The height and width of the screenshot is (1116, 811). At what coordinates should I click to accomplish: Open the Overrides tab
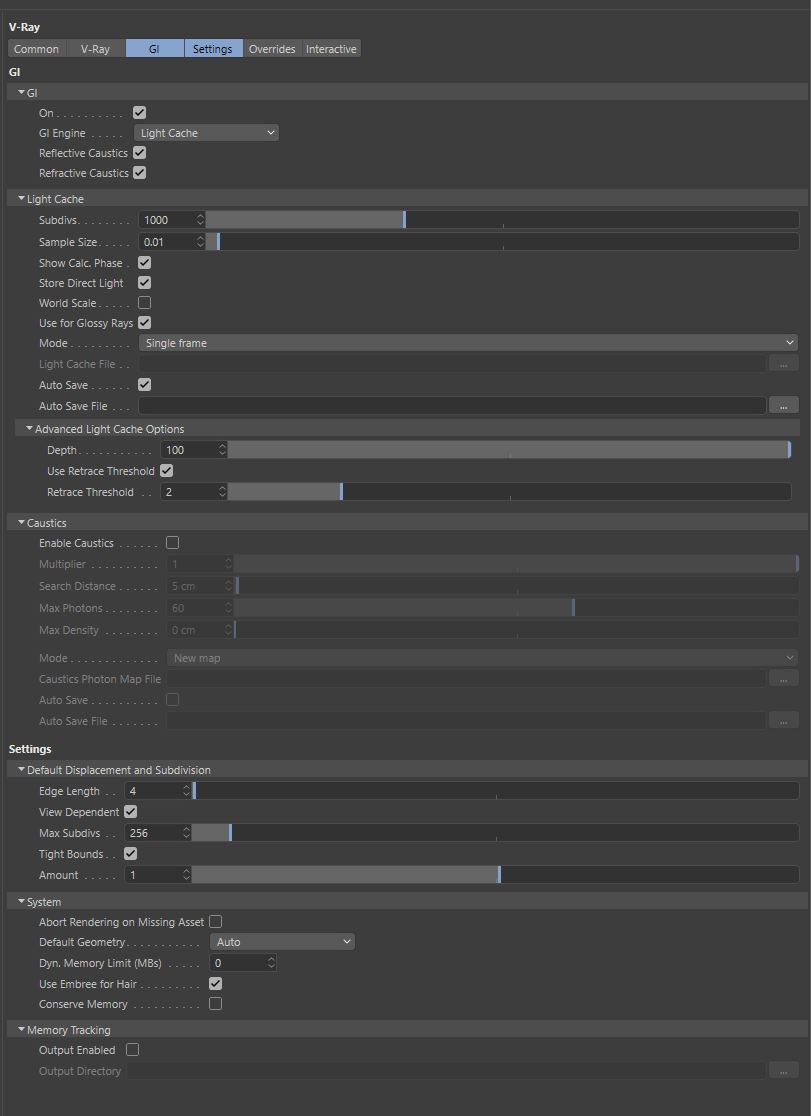point(272,49)
